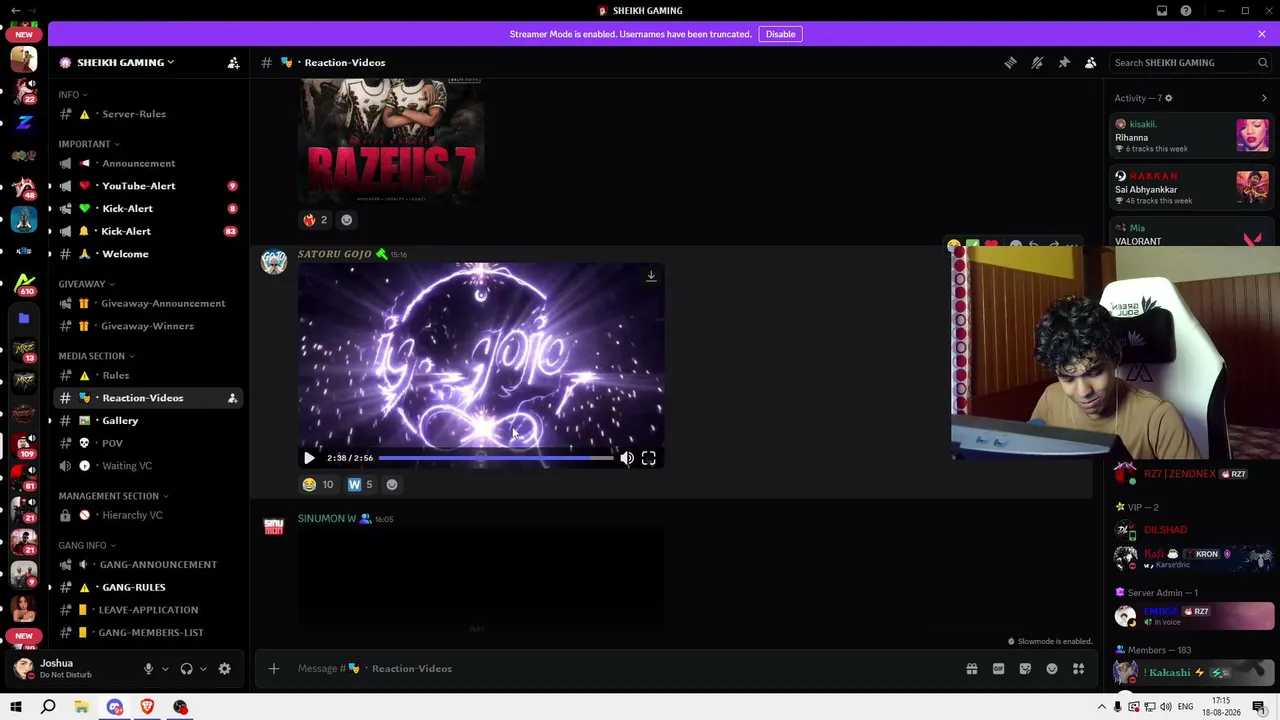
Task: Mute the video volume
Action: [627, 458]
